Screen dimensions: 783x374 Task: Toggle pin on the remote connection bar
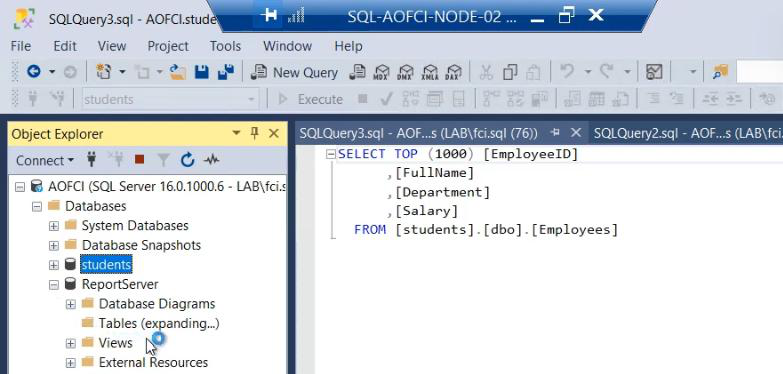tap(268, 15)
